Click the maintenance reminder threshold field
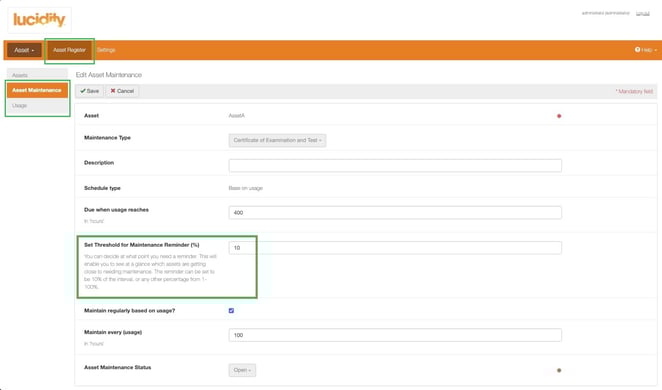662x390 pixels. pyautogui.click(x=395, y=248)
